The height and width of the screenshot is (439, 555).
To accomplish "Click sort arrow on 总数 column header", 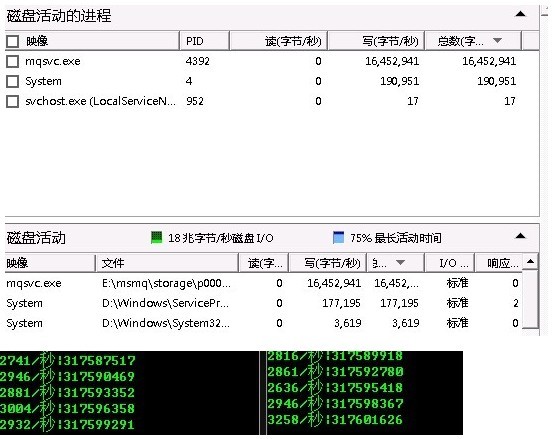I will tap(497, 41).
